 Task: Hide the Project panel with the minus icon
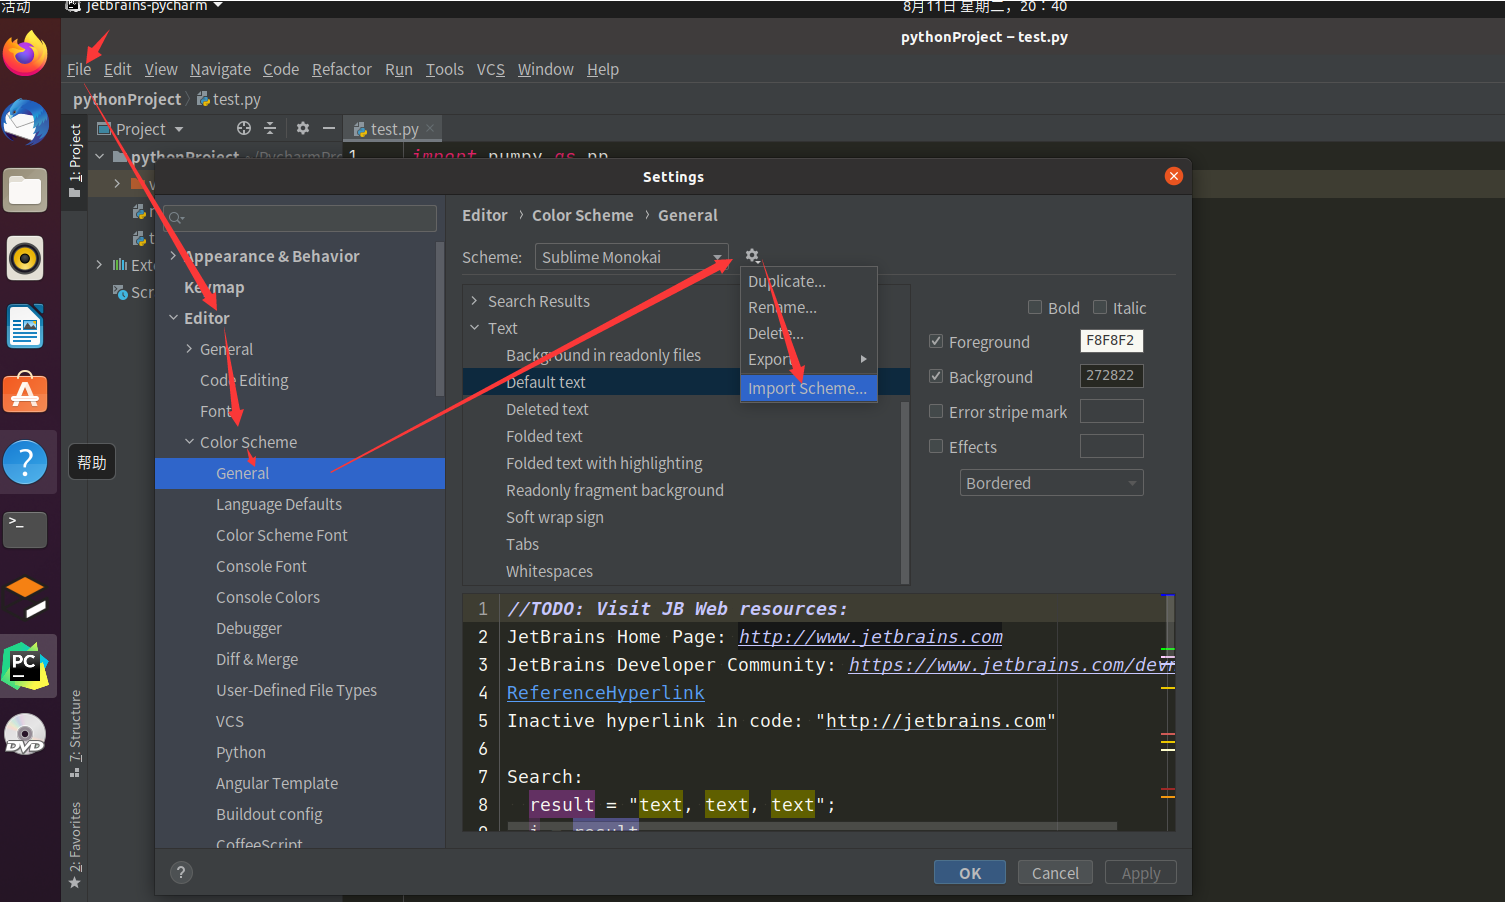[x=328, y=128]
